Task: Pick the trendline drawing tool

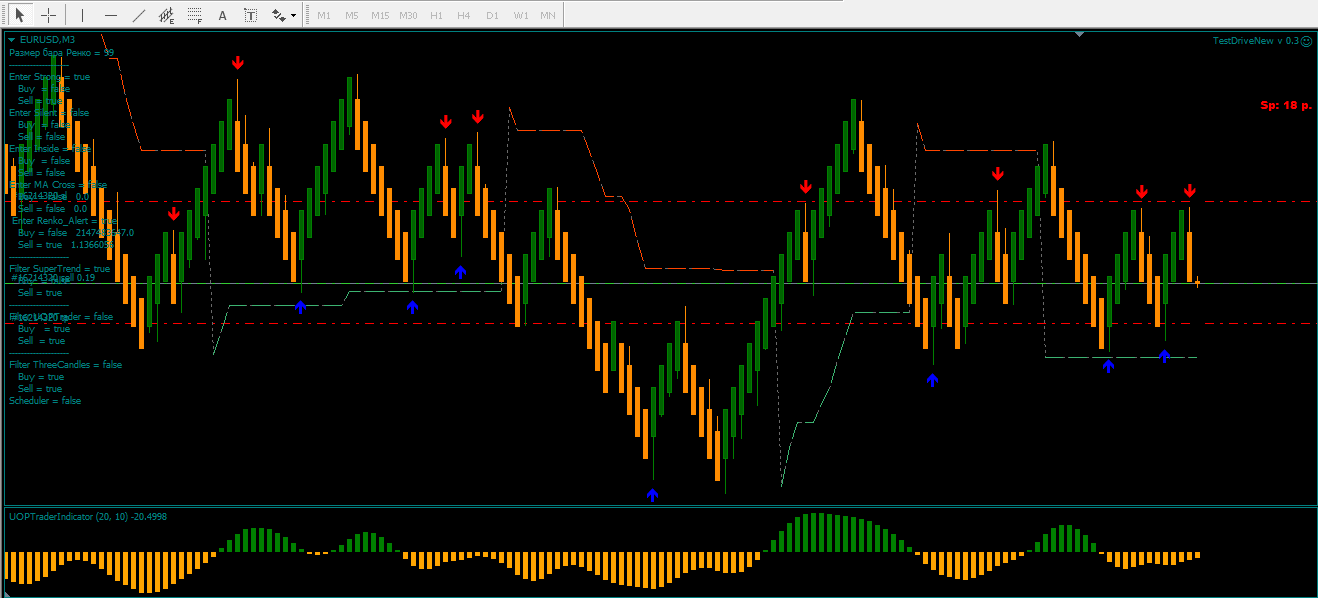Action: 138,15
